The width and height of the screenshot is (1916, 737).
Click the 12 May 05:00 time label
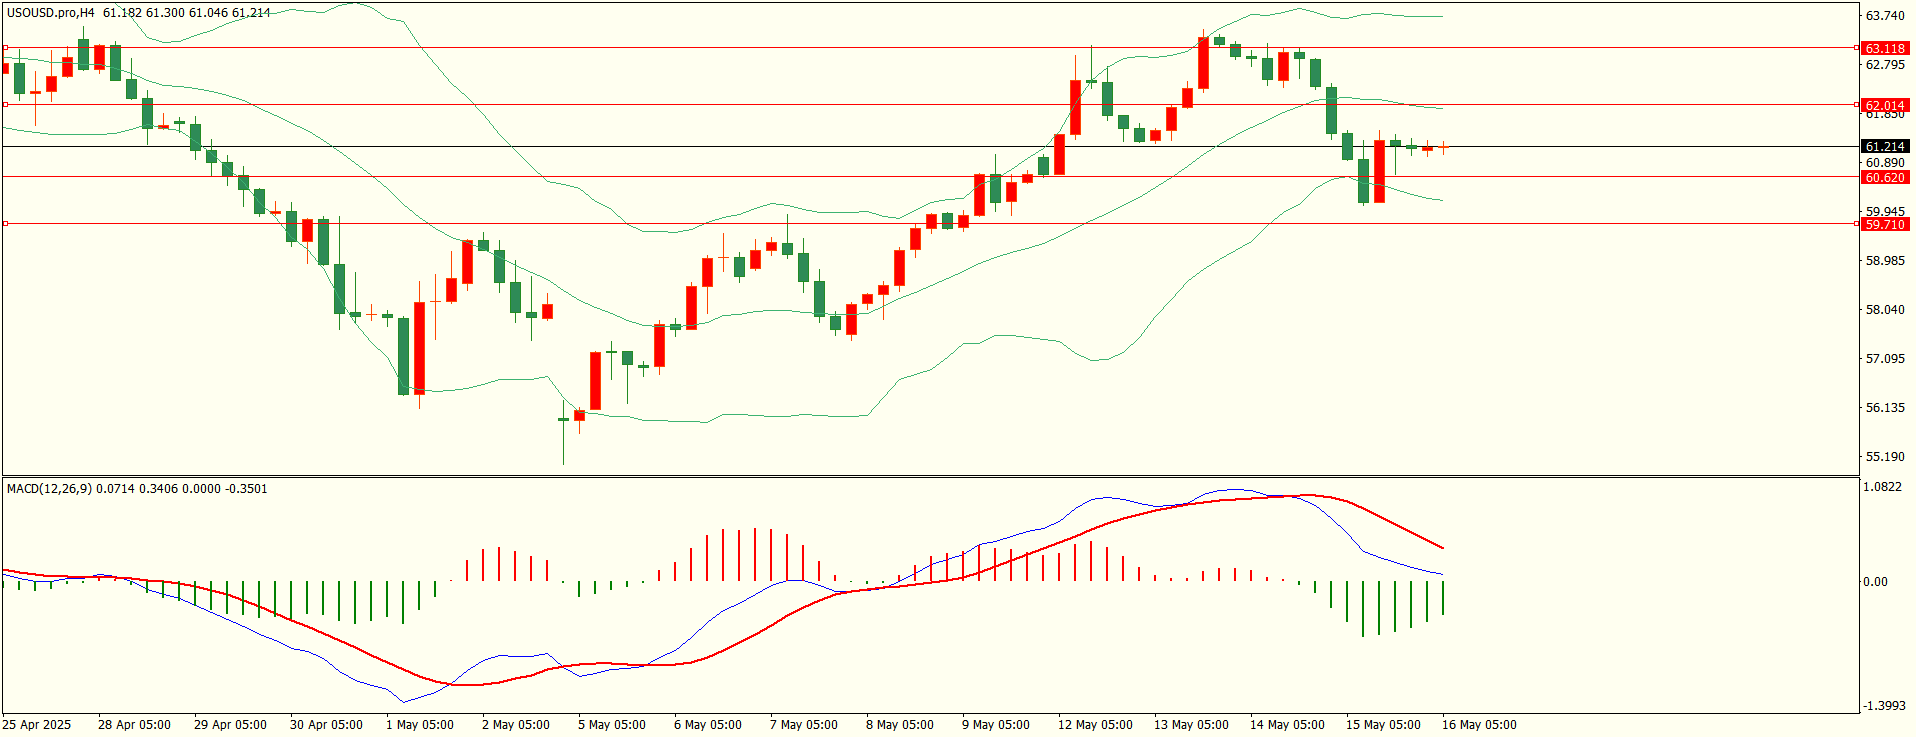(1095, 725)
